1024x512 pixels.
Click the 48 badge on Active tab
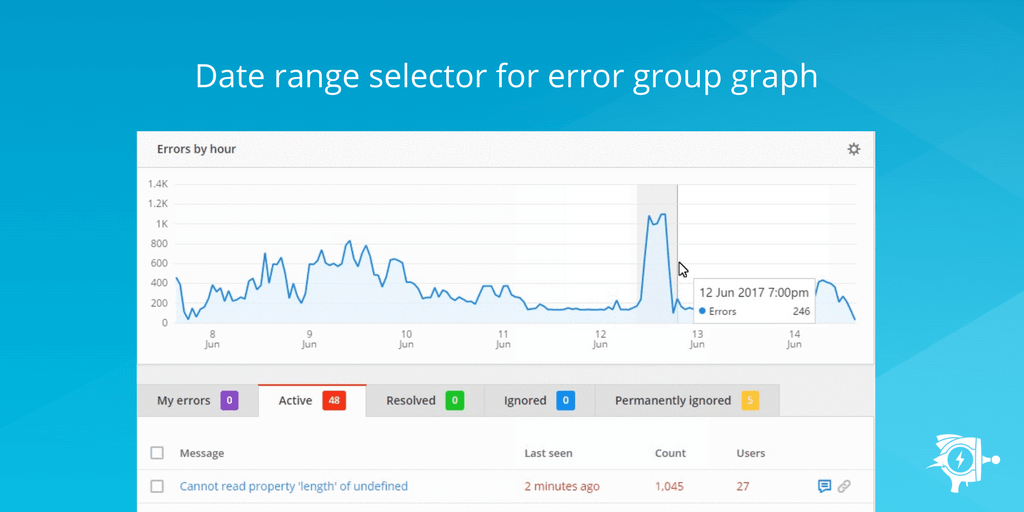click(x=334, y=400)
